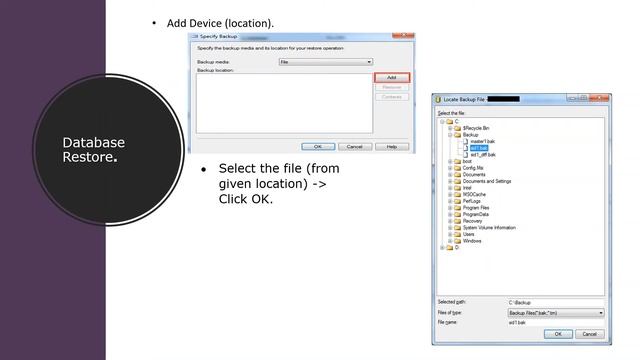Expand the Windows folder
The height and width of the screenshot is (360, 640).
(450, 241)
